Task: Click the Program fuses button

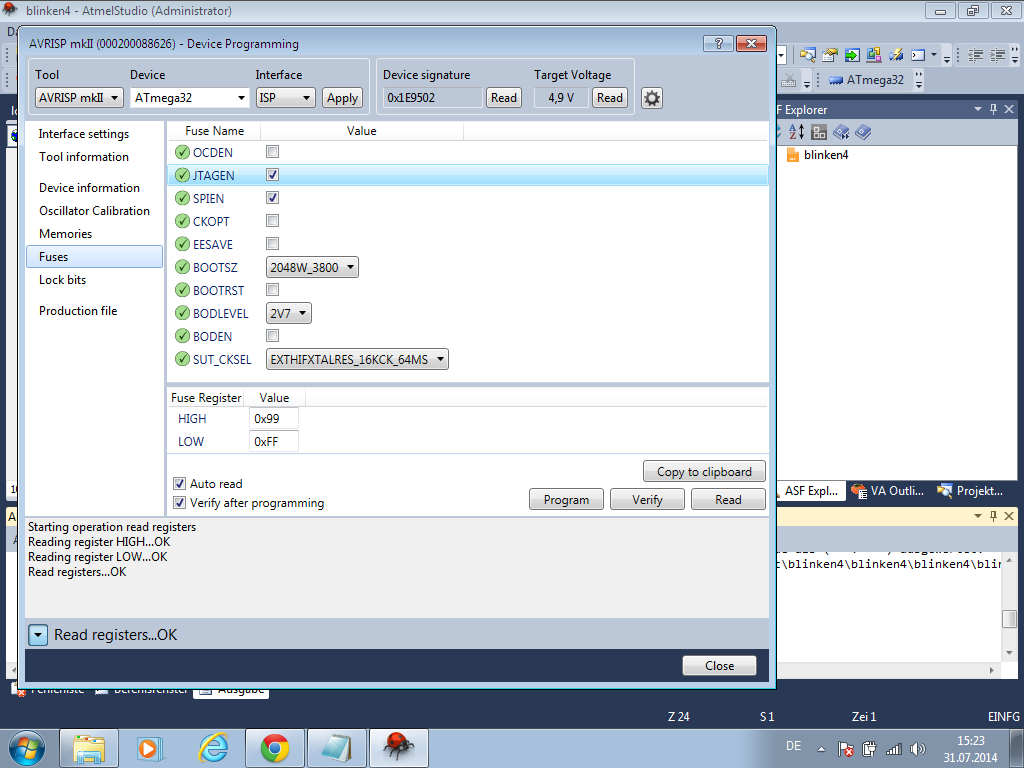Action: (566, 500)
